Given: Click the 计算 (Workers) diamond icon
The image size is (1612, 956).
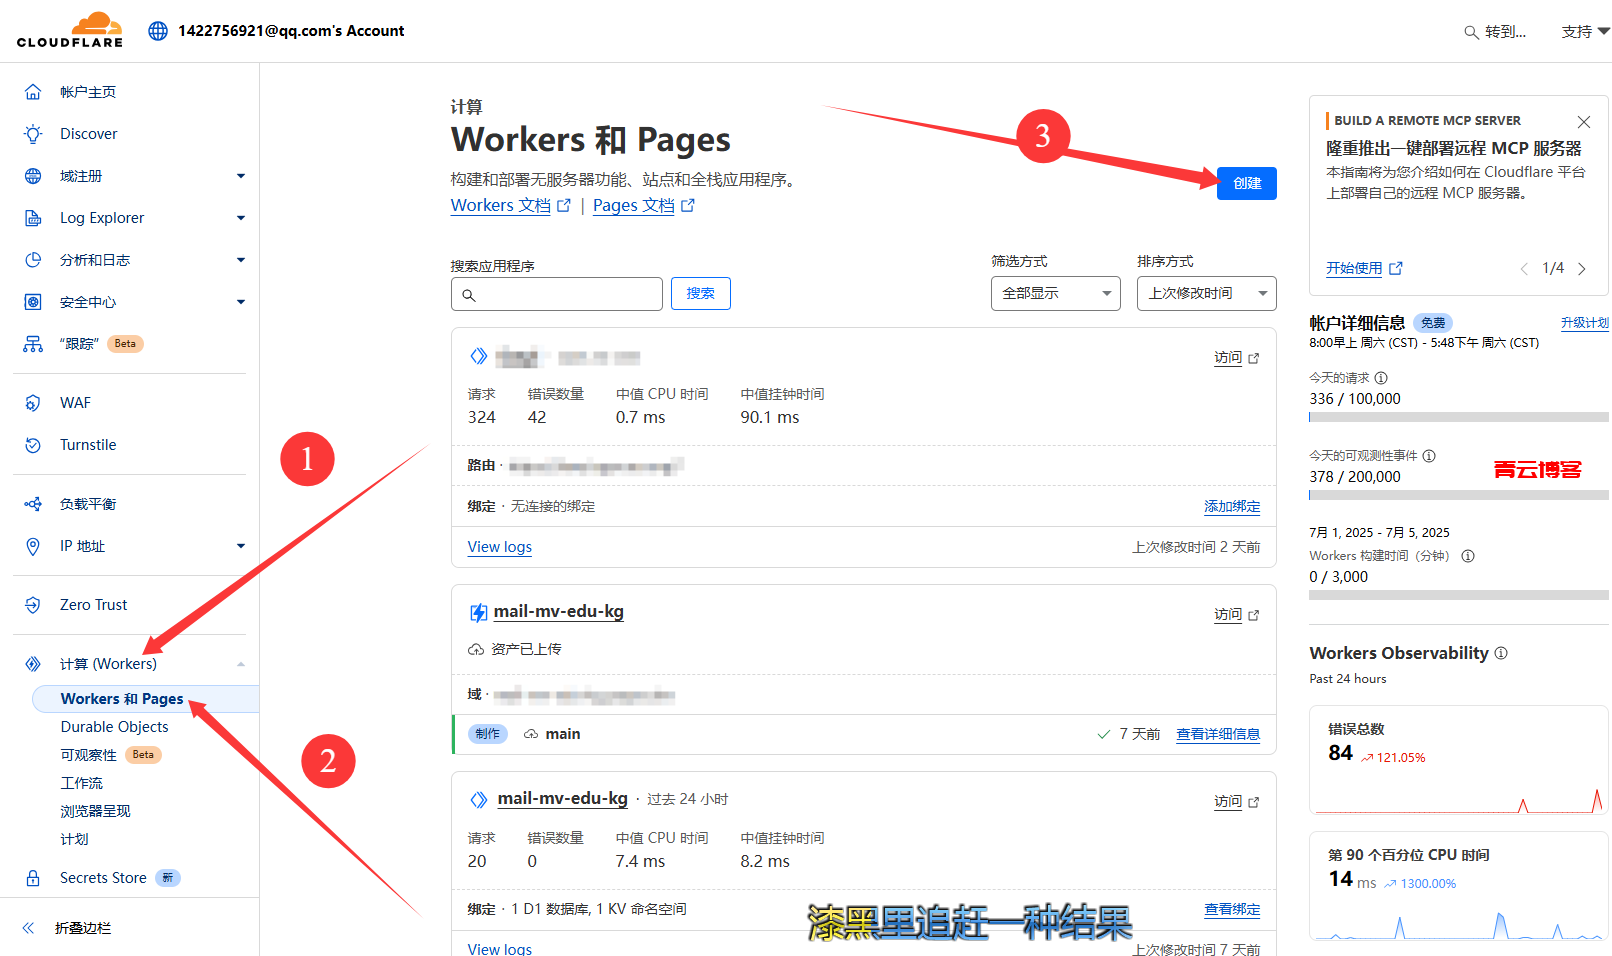Looking at the screenshot, I should [33, 664].
